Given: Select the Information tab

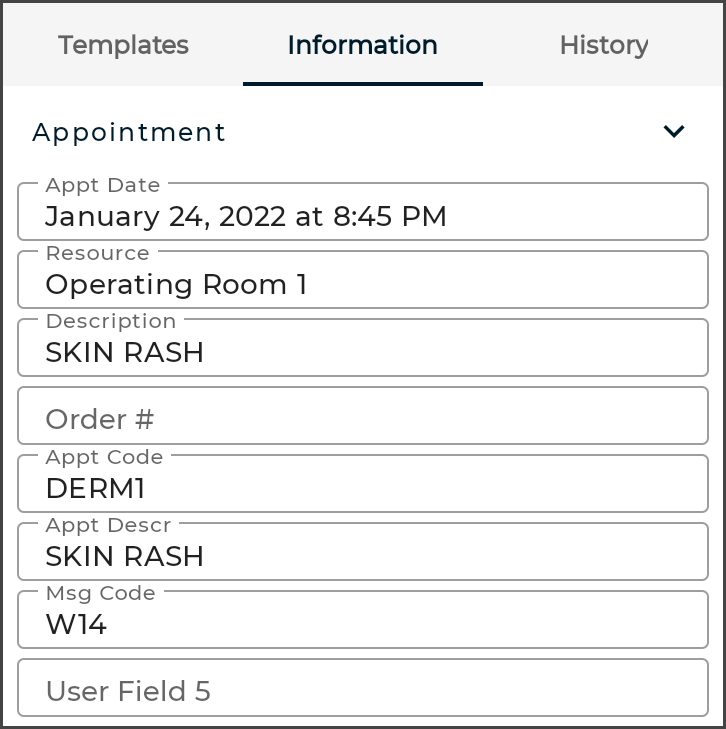Looking at the screenshot, I should pos(362,45).
